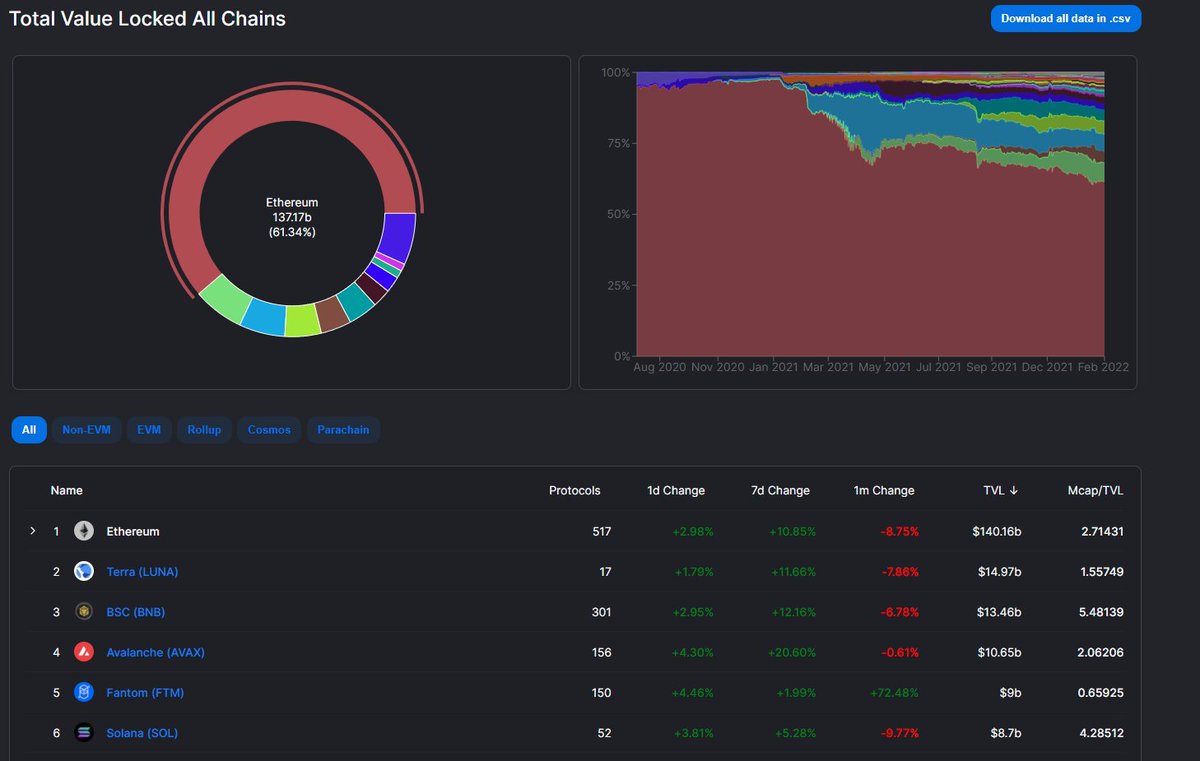The width and height of the screenshot is (1200, 761).
Task: Select the All filter tab
Action: pos(29,430)
